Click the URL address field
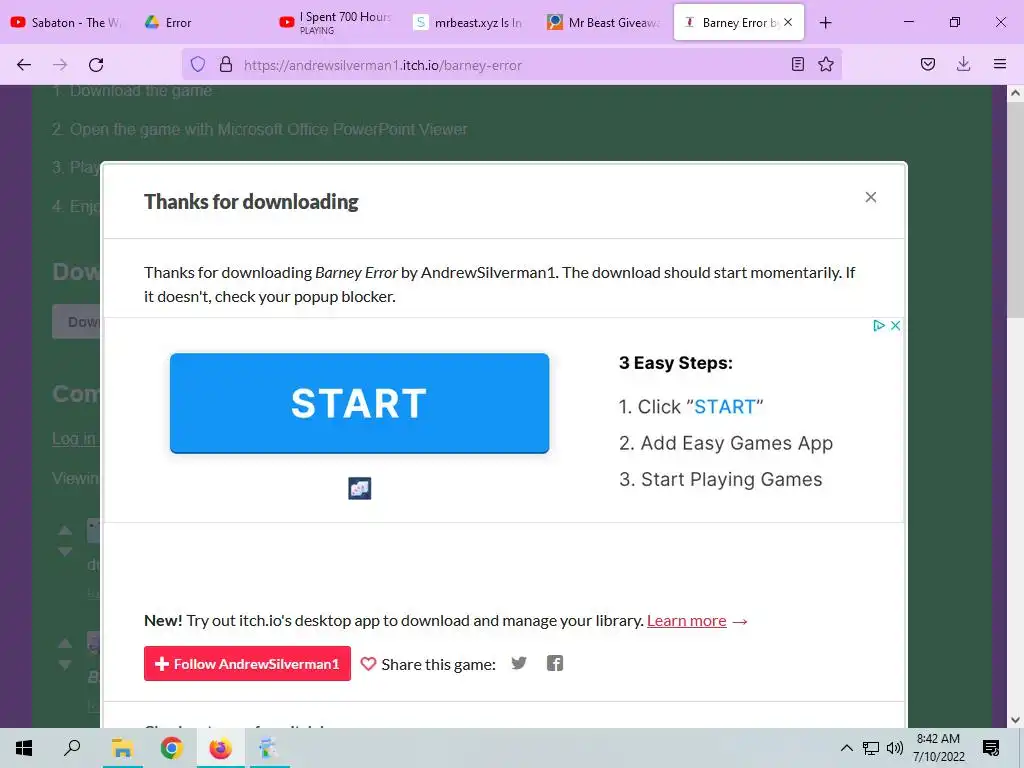Image resolution: width=1024 pixels, height=768 pixels. click(513, 65)
